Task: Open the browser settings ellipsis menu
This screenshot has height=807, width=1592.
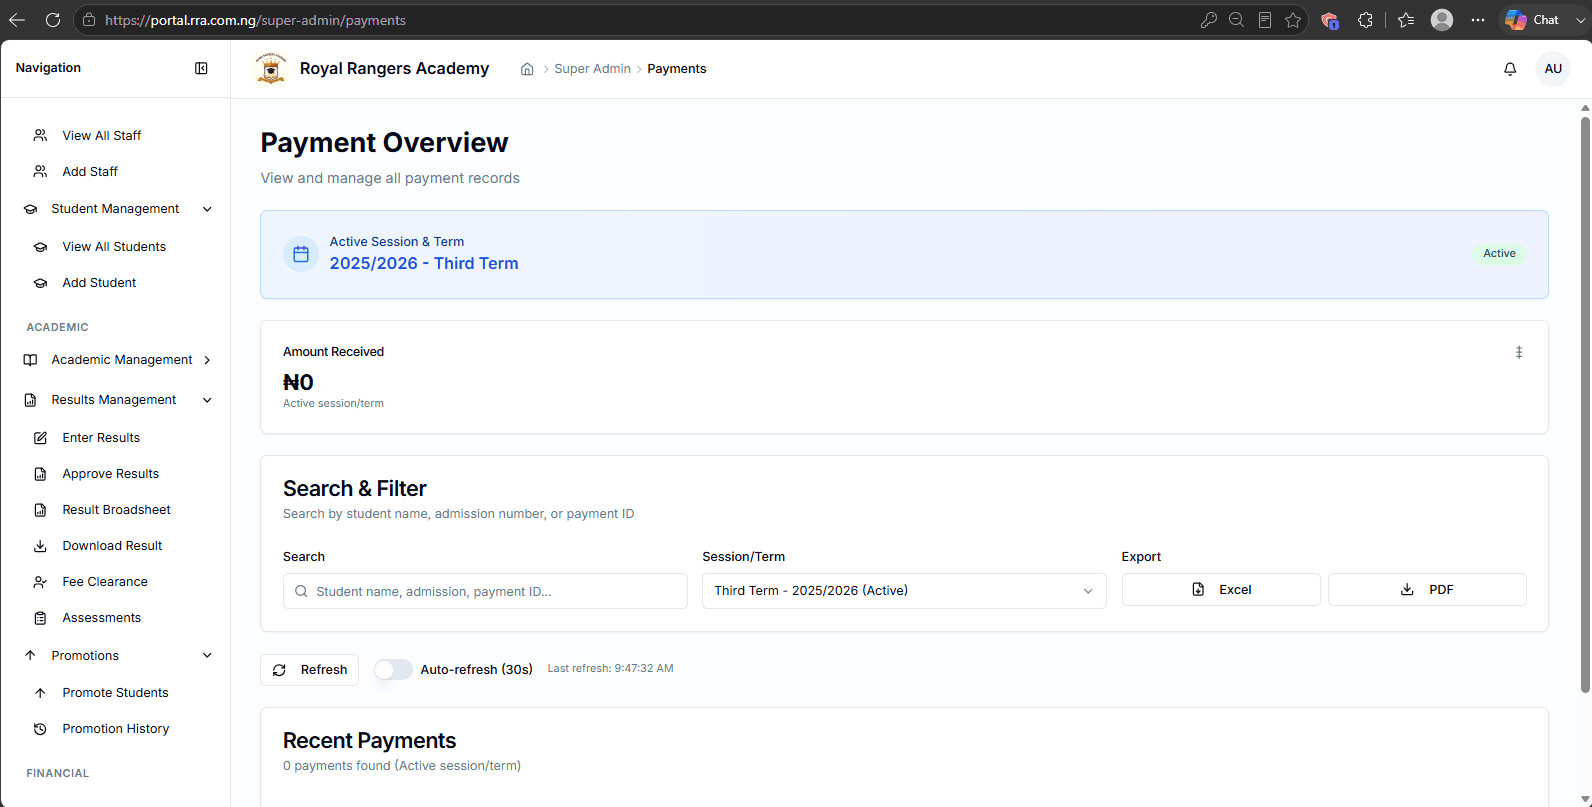Action: click(1478, 20)
